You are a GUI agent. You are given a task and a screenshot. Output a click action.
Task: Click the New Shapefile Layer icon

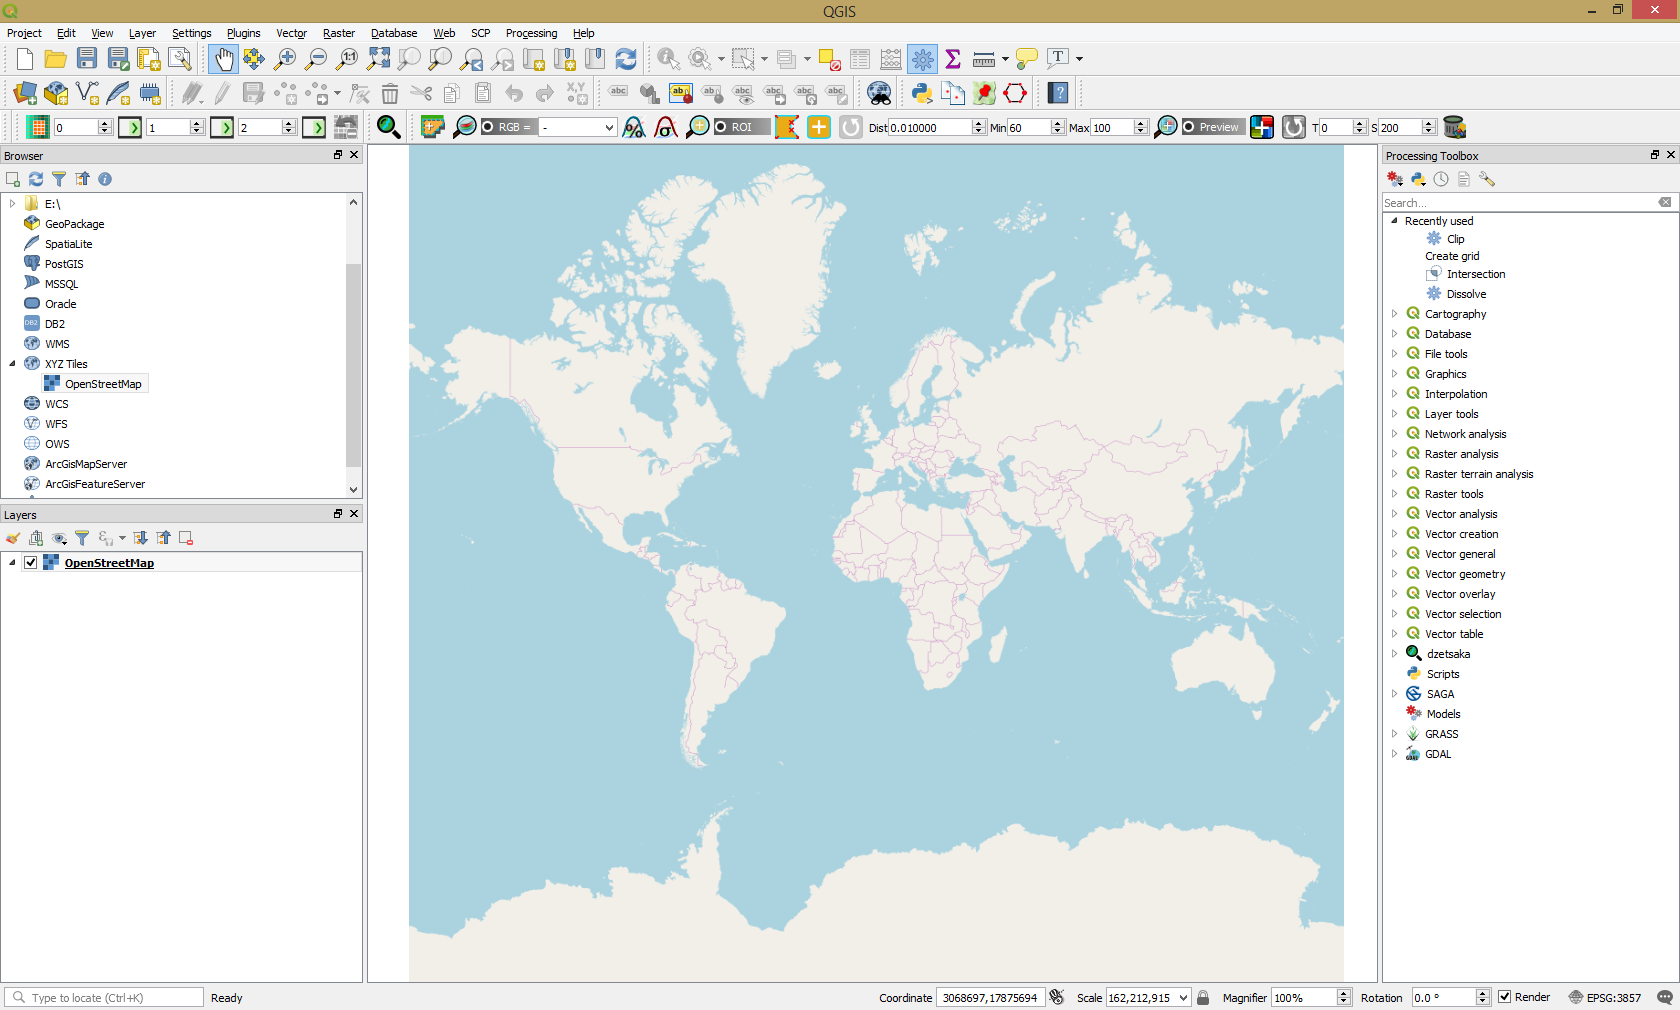[x=87, y=94]
